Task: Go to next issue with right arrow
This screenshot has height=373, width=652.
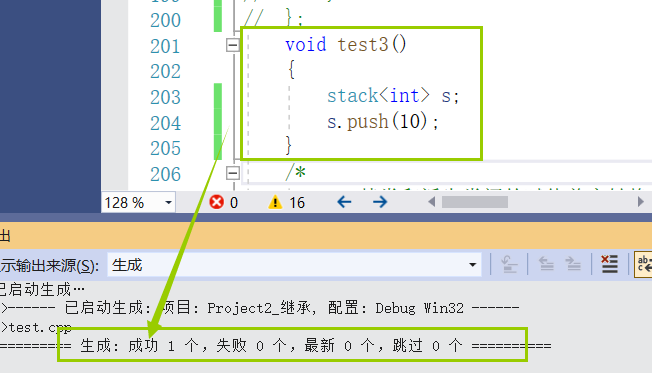Action: point(380,203)
